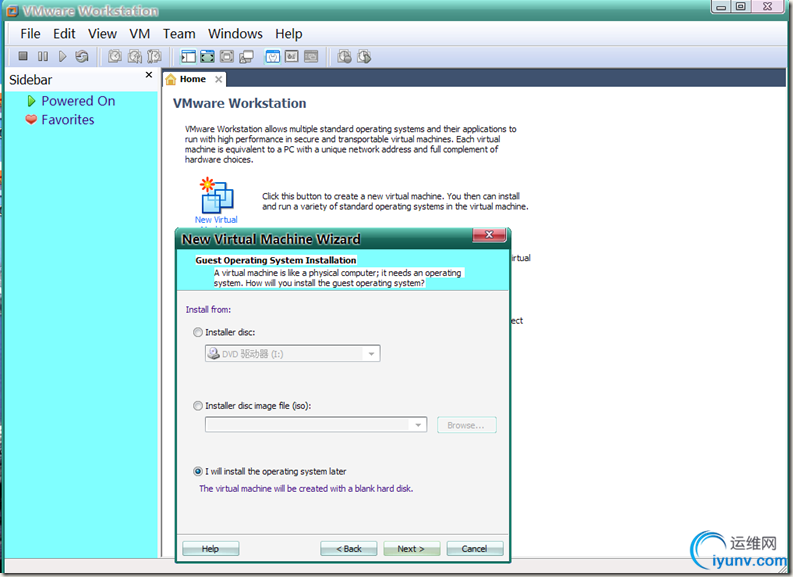Open the VM menu
Image resolution: width=793 pixels, height=577 pixels.
coord(140,34)
